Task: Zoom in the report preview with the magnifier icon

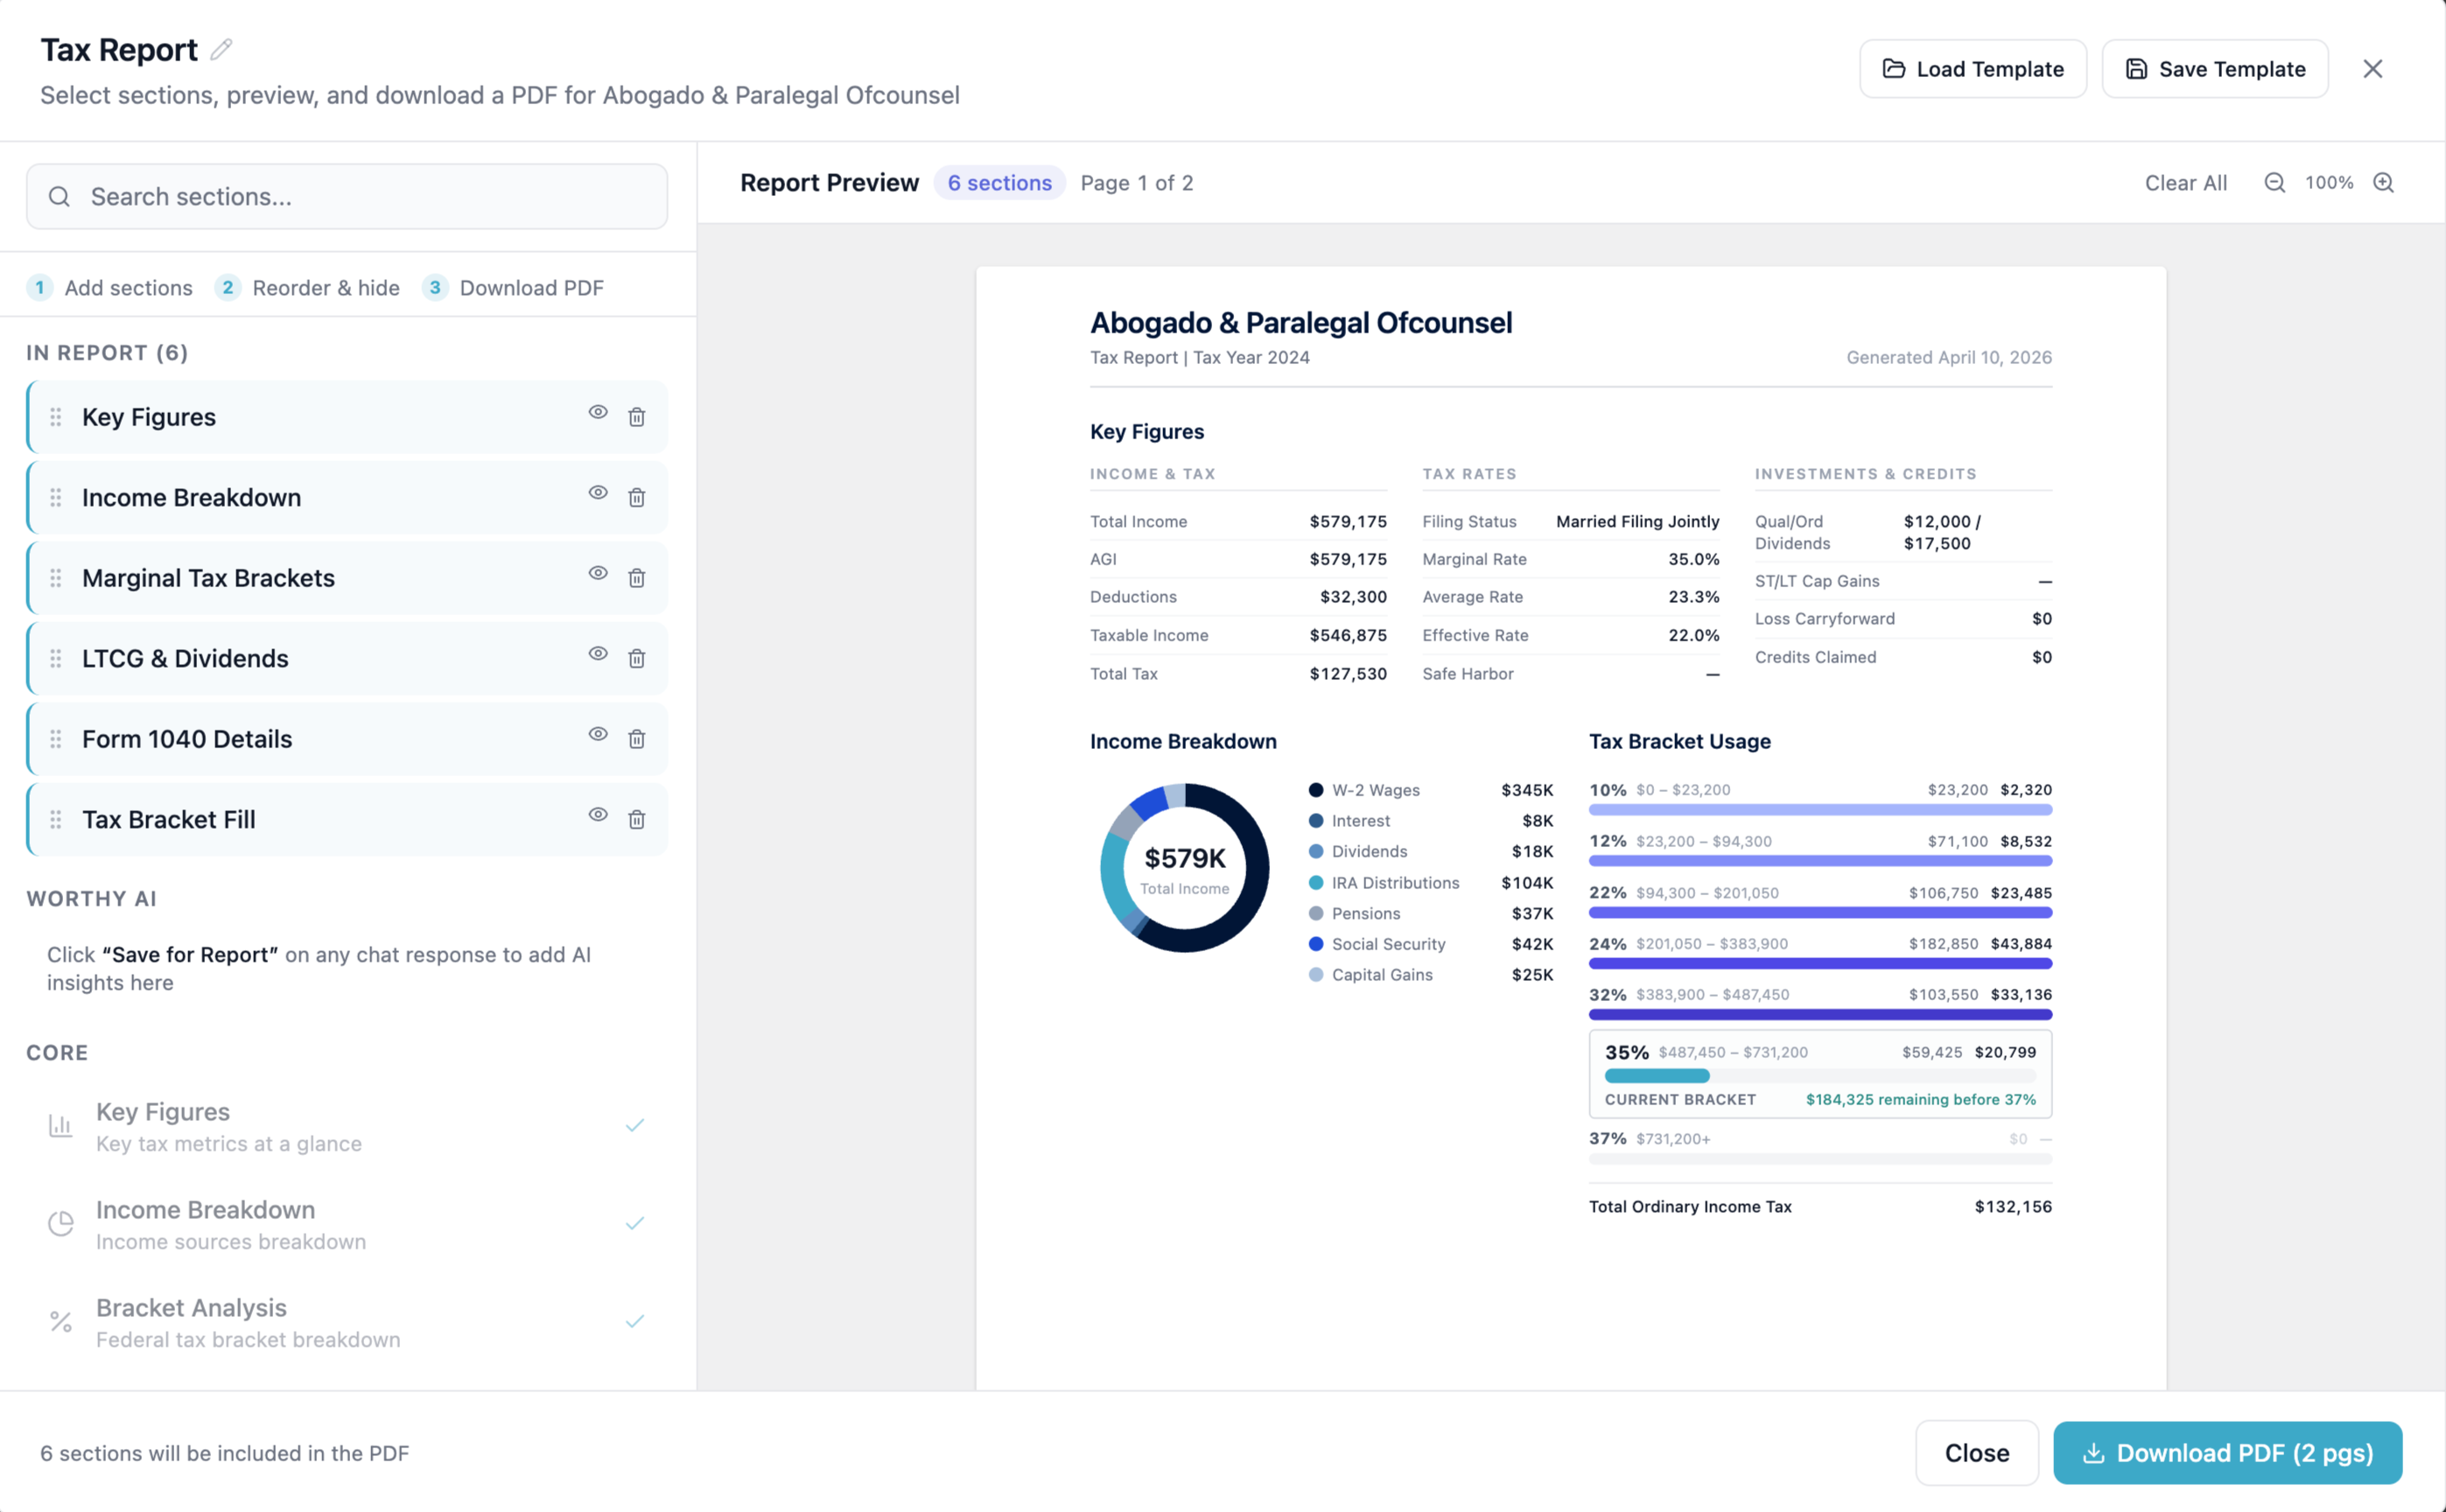Action: (2385, 182)
